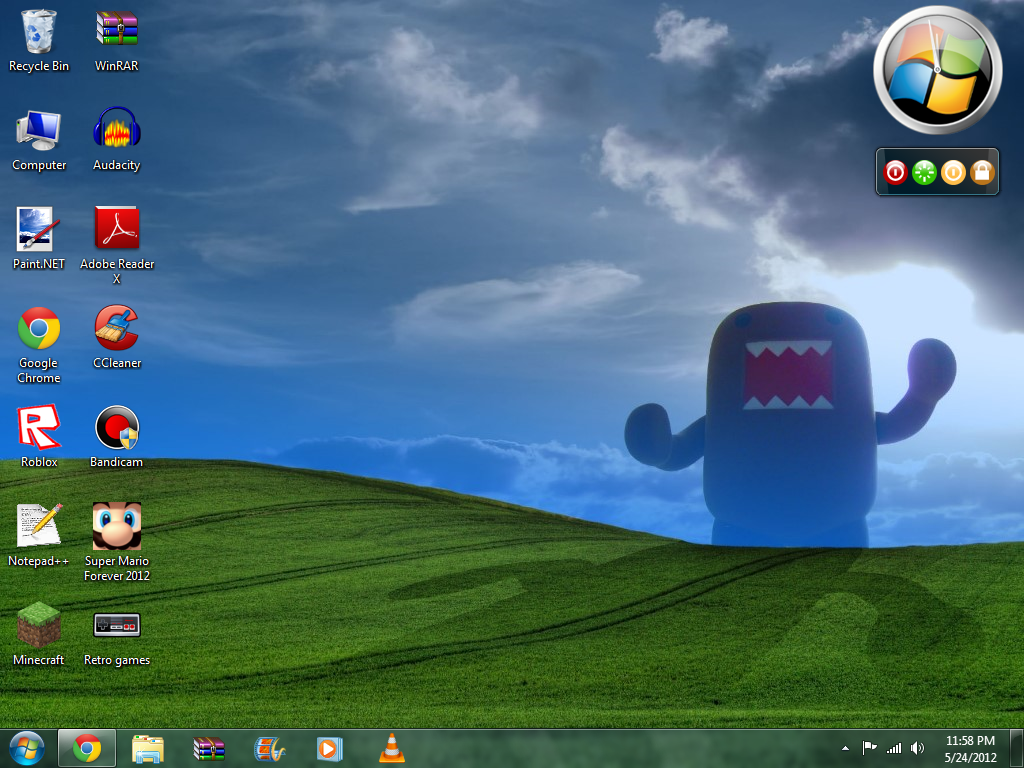Select the Google Chrome desktop icon
Screen dimensions: 1024x768
tap(39, 345)
